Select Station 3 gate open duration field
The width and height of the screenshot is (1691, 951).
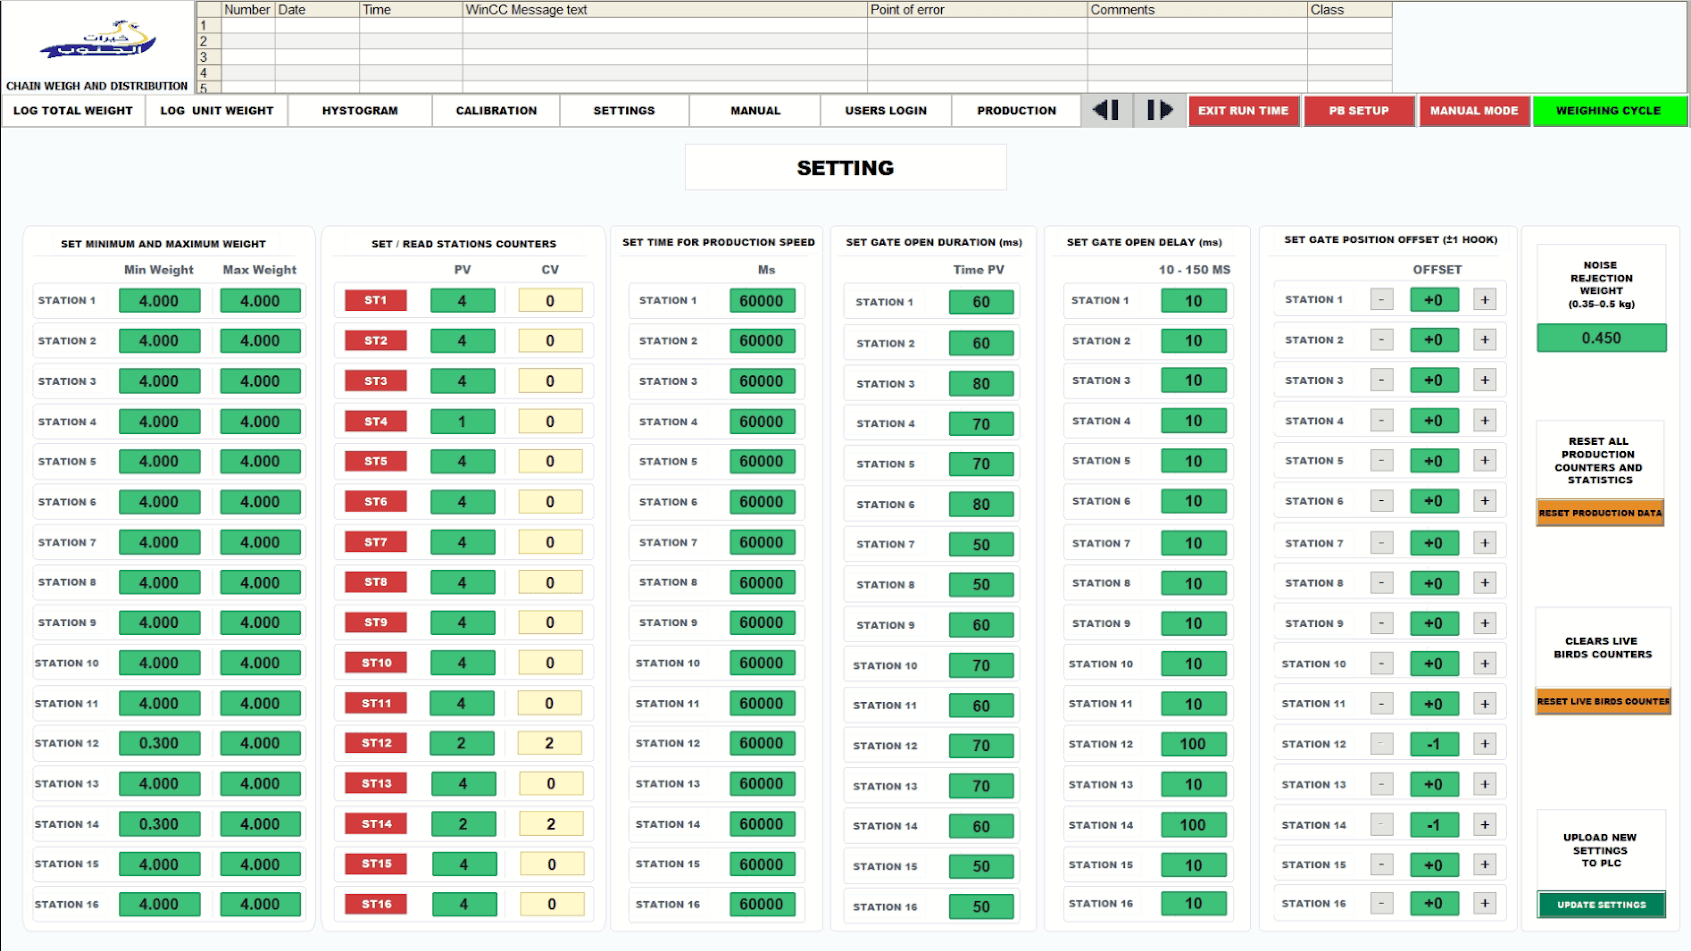tap(981, 384)
